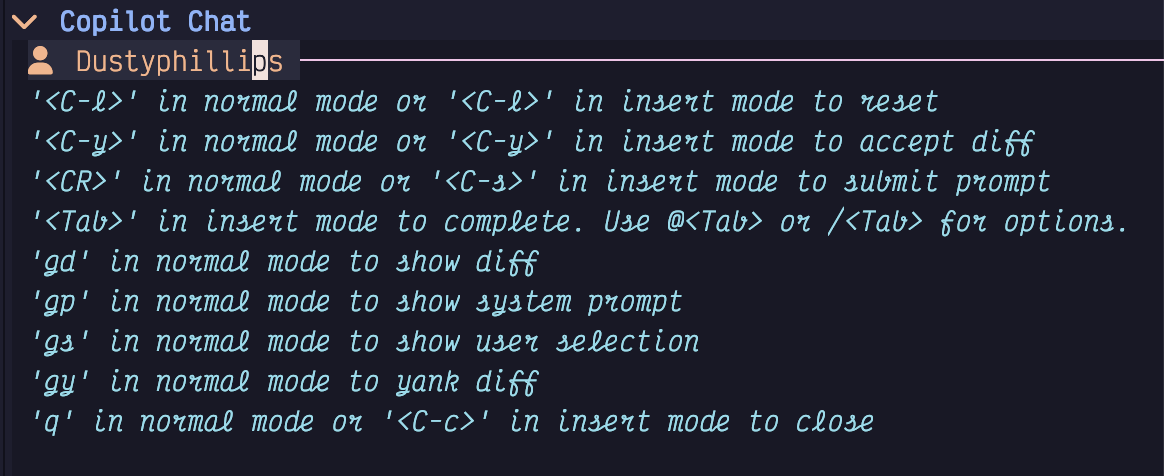
Task: Click the '<C-l>' reset help line
Action: [x=485, y=101]
